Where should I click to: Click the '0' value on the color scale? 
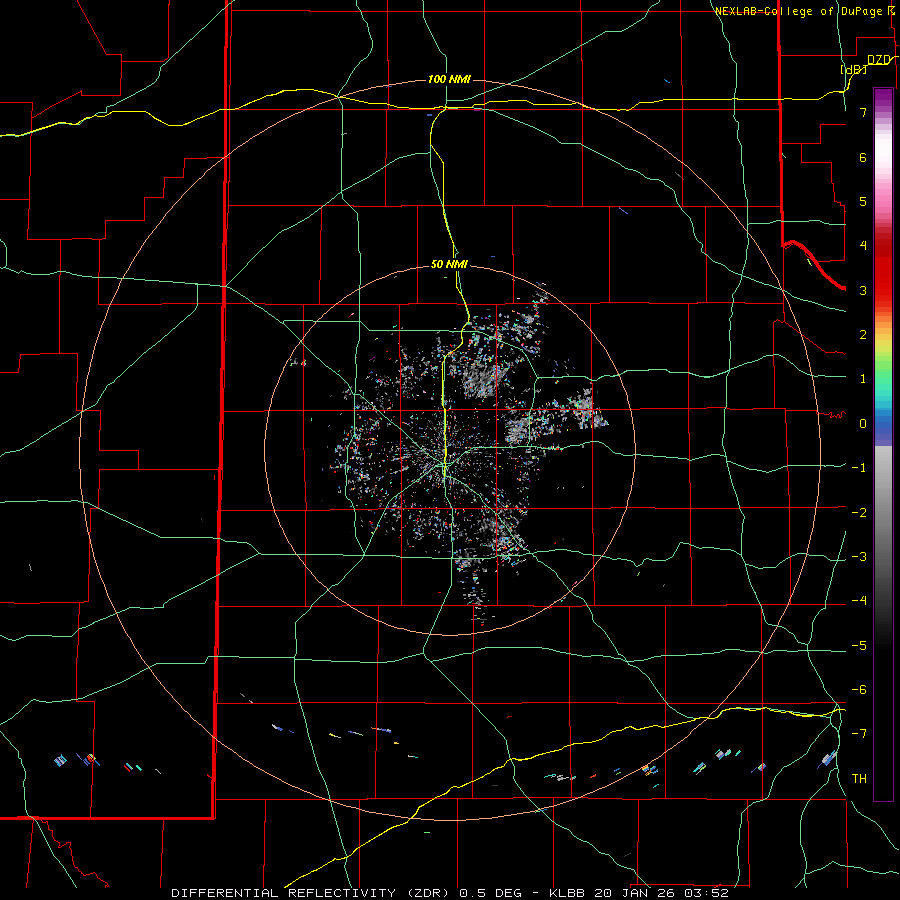click(x=863, y=424)
